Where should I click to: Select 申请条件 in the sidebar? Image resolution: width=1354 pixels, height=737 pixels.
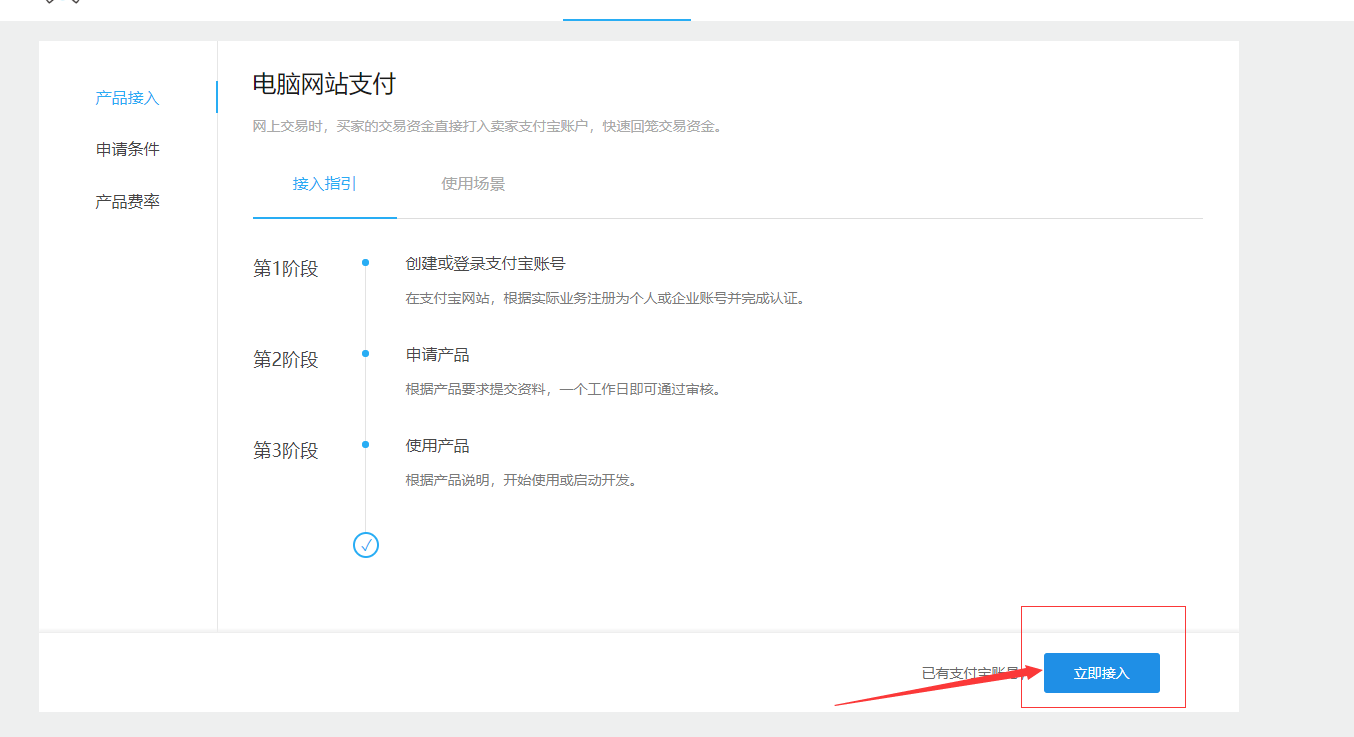click(x=127, y=149)
